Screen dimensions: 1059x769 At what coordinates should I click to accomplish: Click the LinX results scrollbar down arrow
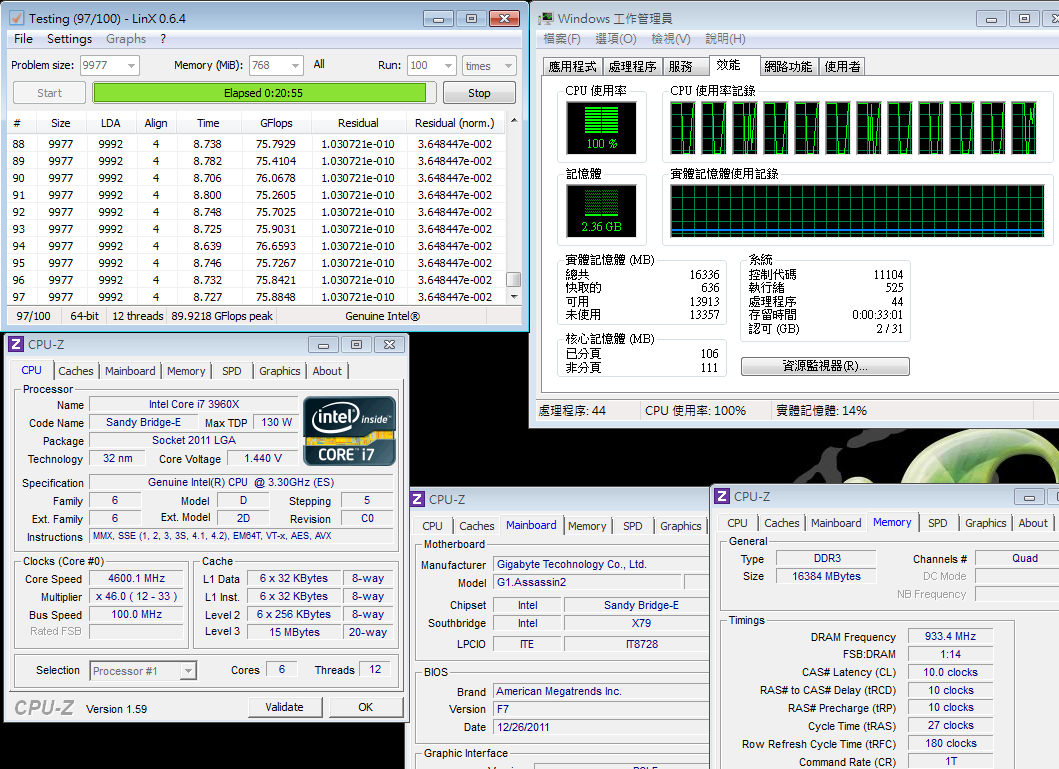(514, 296)
